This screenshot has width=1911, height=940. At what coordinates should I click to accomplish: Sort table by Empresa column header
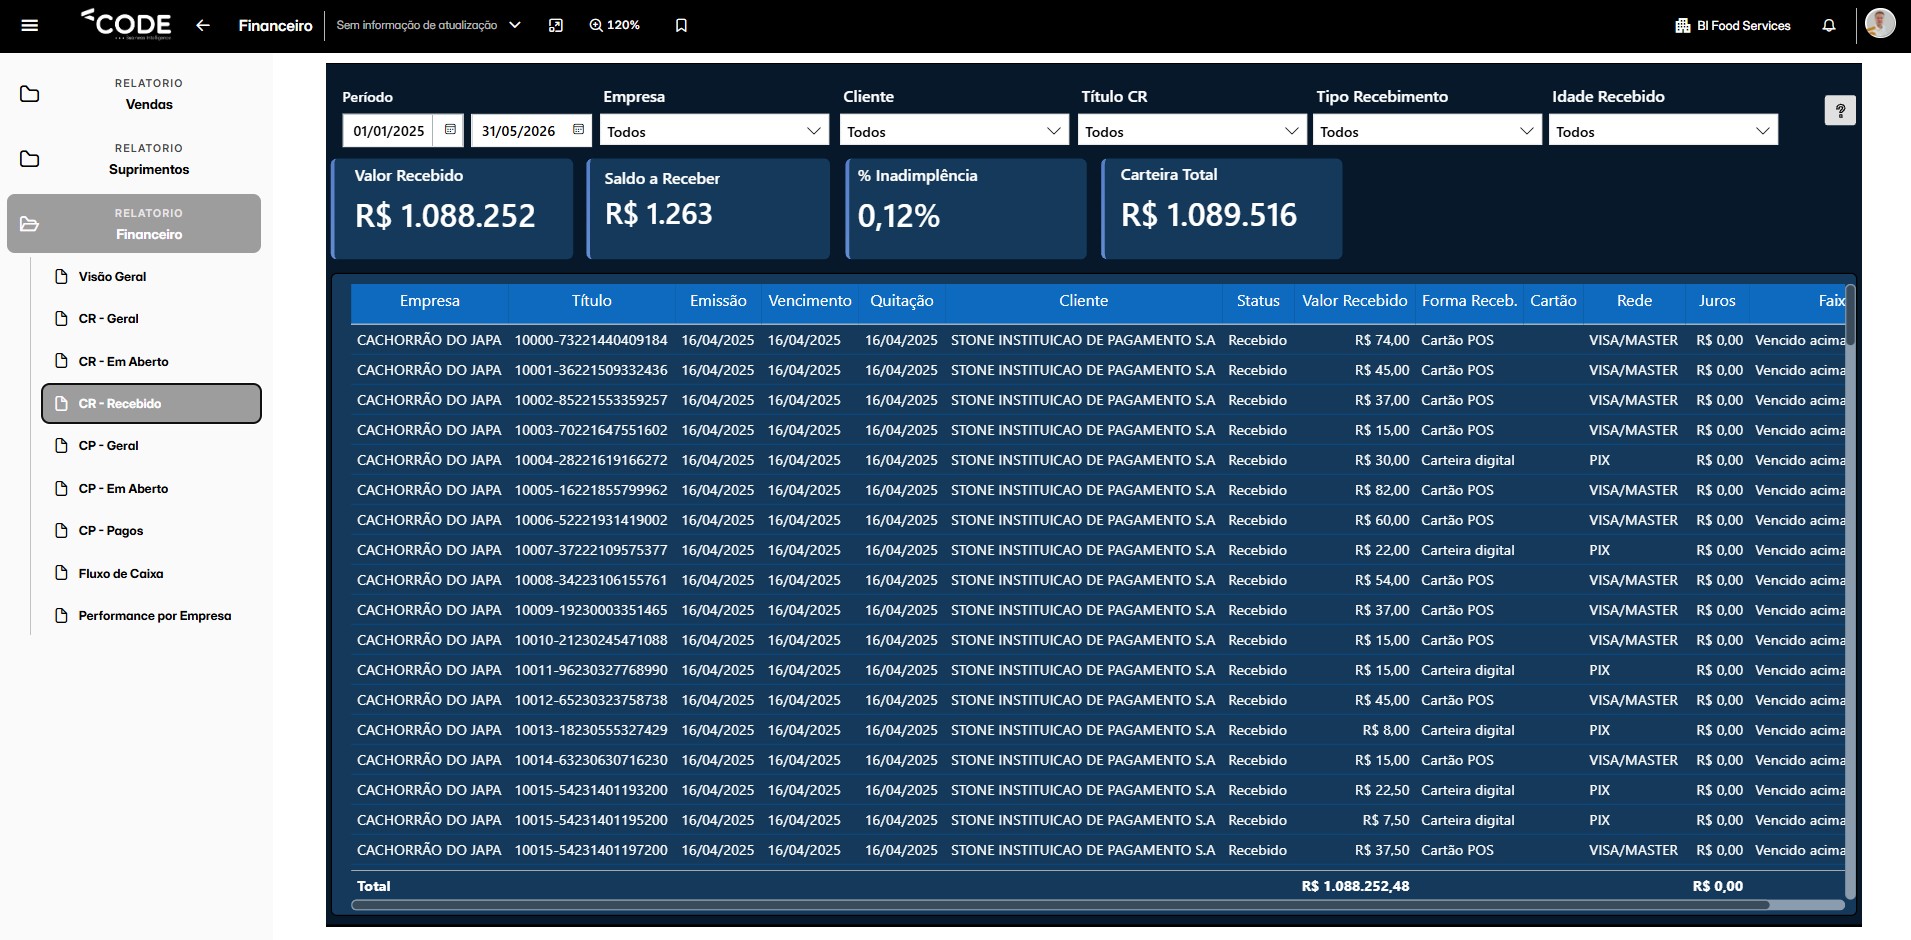click(429, 301)
